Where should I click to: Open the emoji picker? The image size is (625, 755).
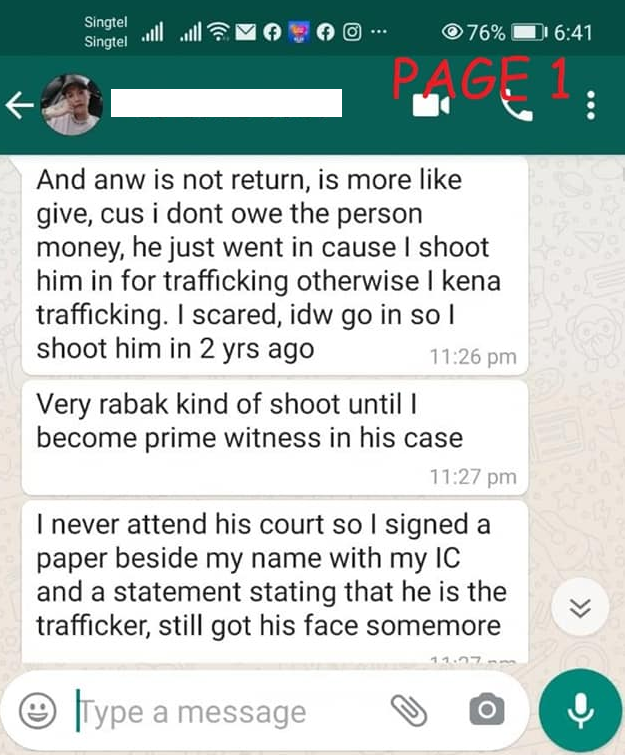pos(38,711)
